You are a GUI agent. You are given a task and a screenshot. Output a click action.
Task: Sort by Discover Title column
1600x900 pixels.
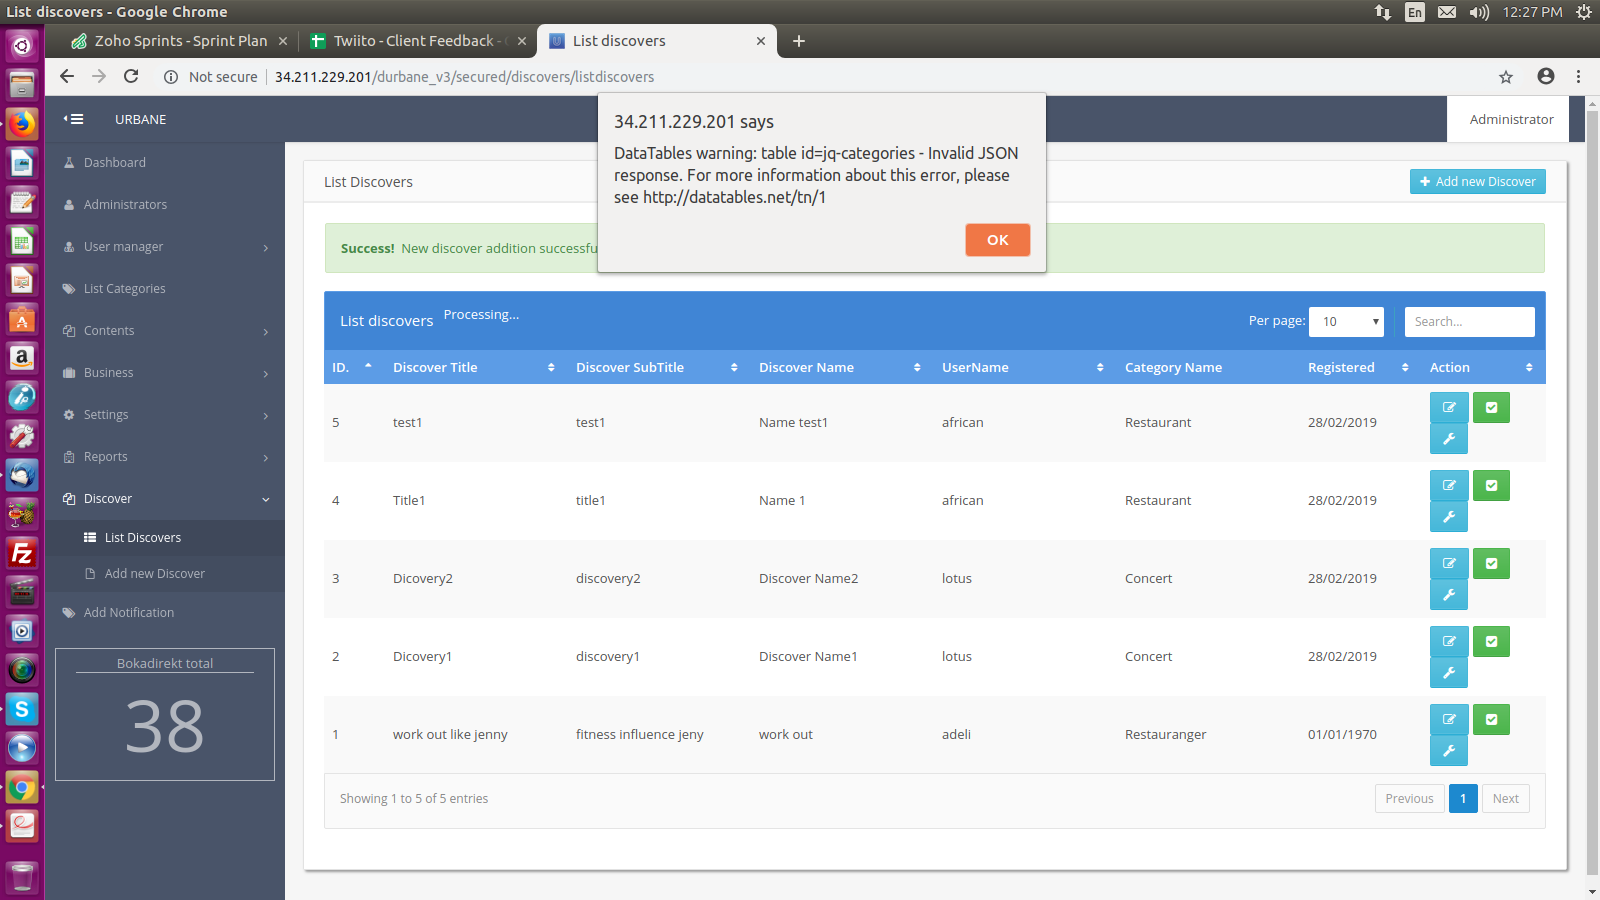[474, 367]
